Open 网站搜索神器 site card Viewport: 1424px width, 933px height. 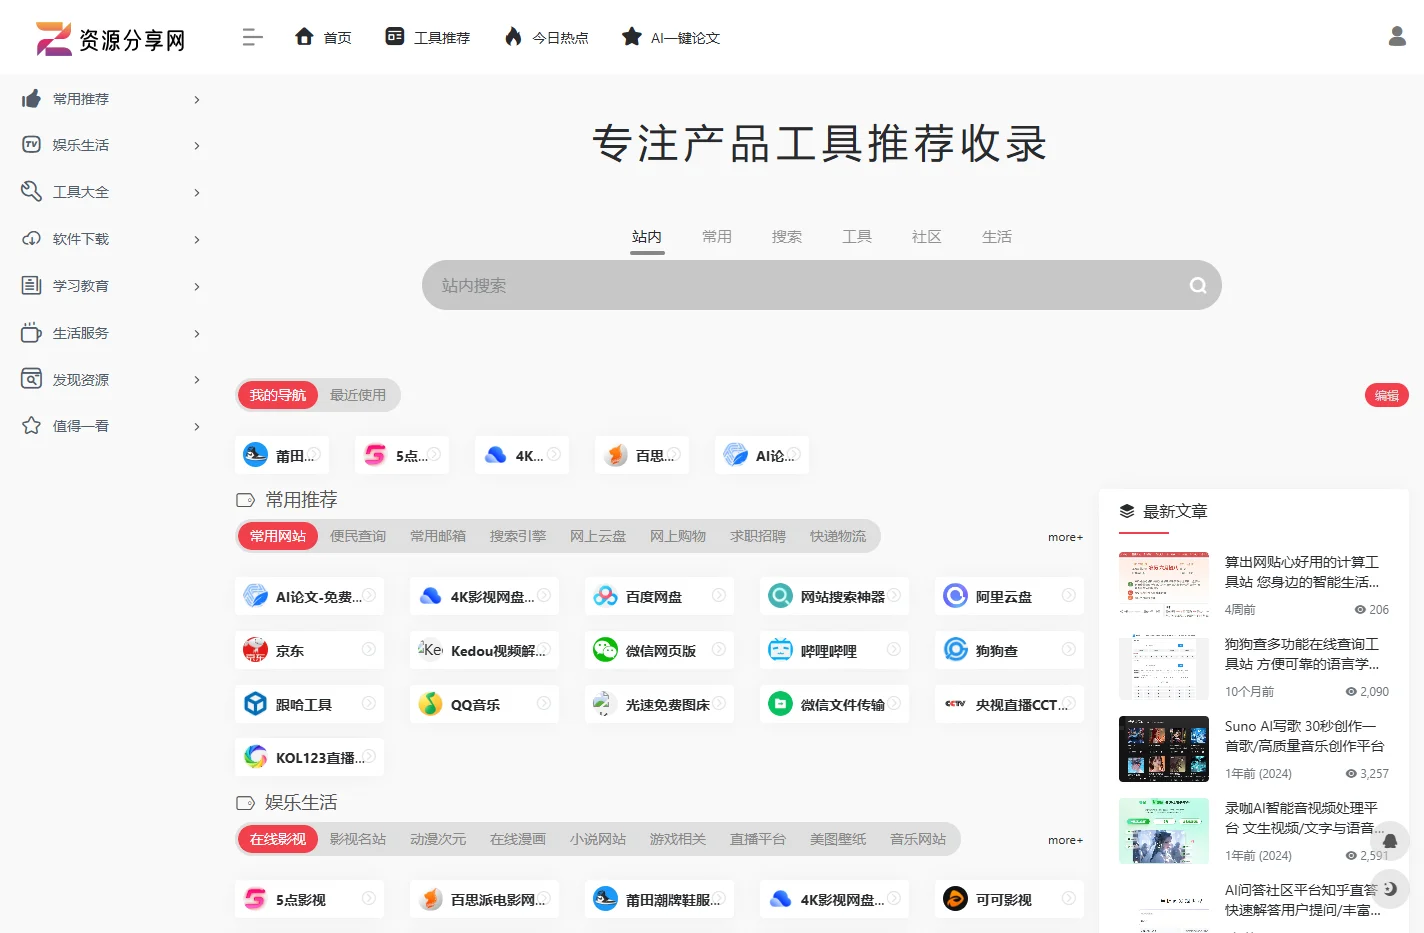click(x=834, y=596)
